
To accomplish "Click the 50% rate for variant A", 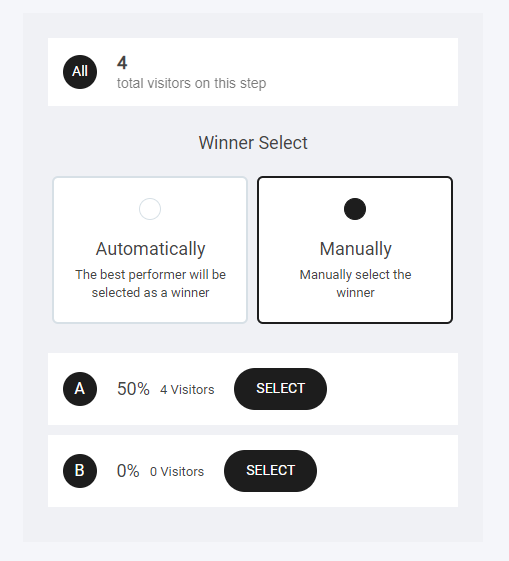I will pos(133,389).
